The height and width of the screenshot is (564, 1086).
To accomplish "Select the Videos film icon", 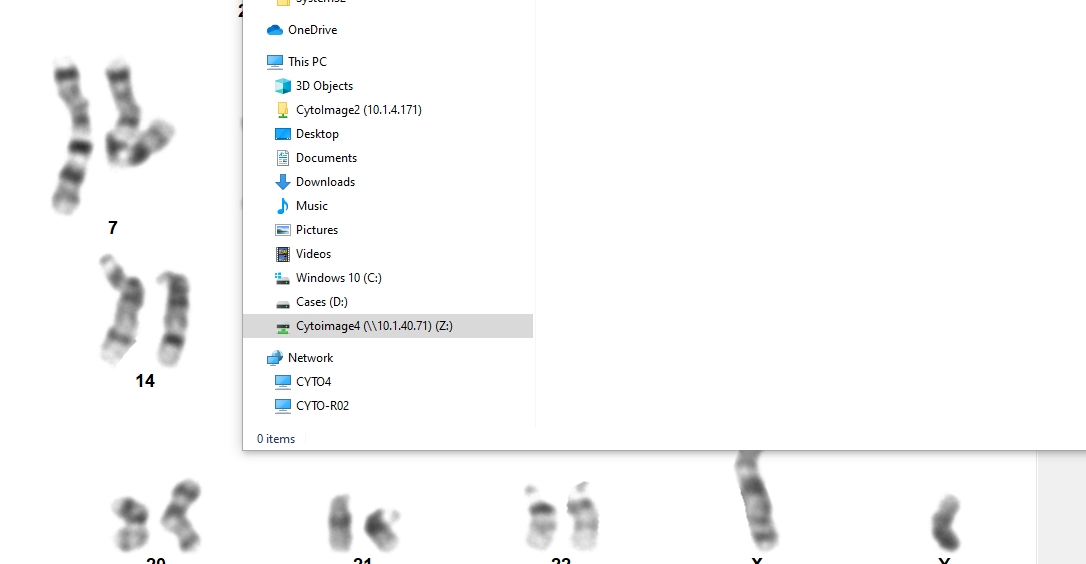I will [283, 254].
